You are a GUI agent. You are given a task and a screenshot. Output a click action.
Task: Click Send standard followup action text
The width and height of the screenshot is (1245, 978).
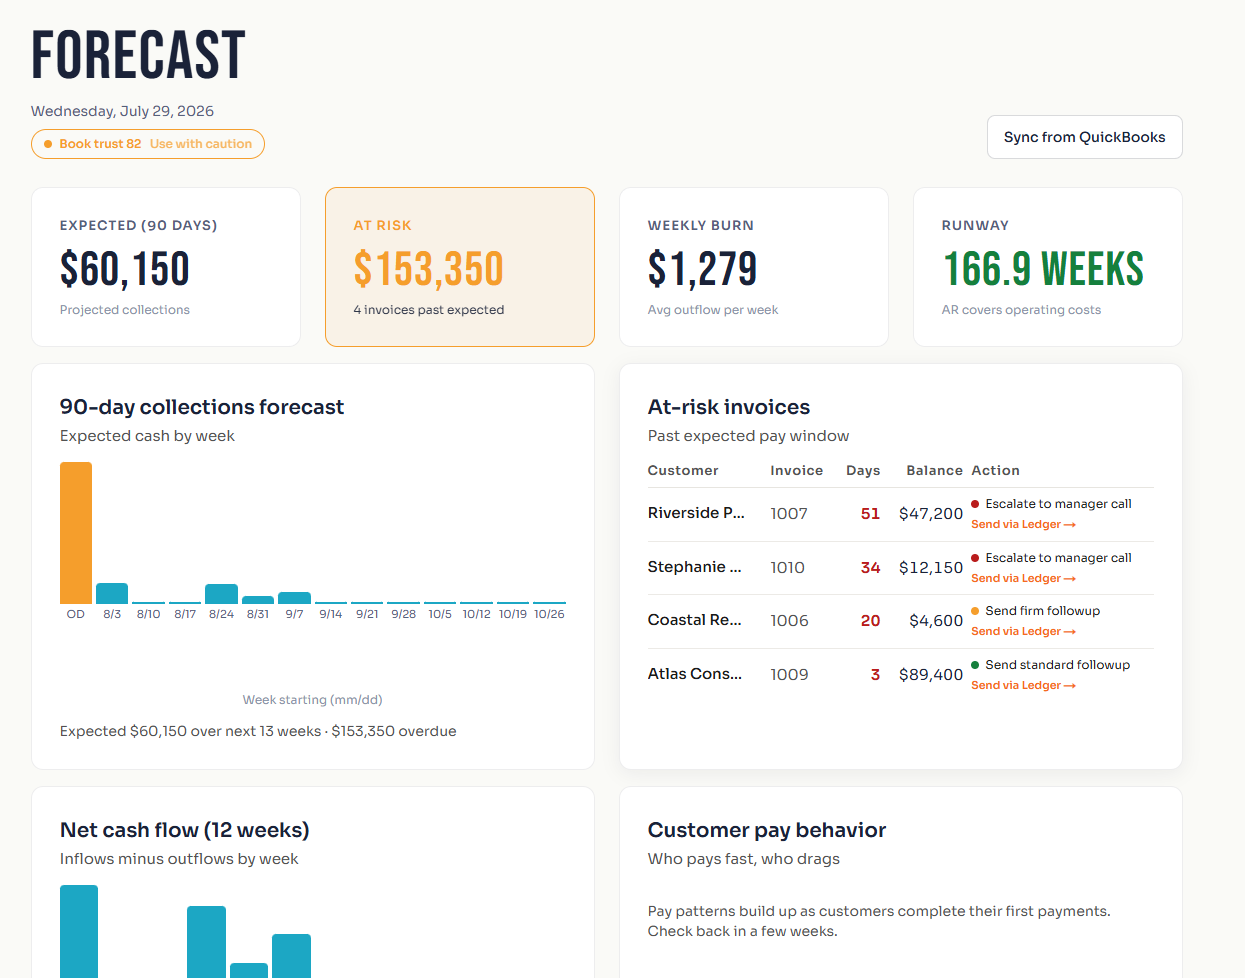(x=1057, y=665)
